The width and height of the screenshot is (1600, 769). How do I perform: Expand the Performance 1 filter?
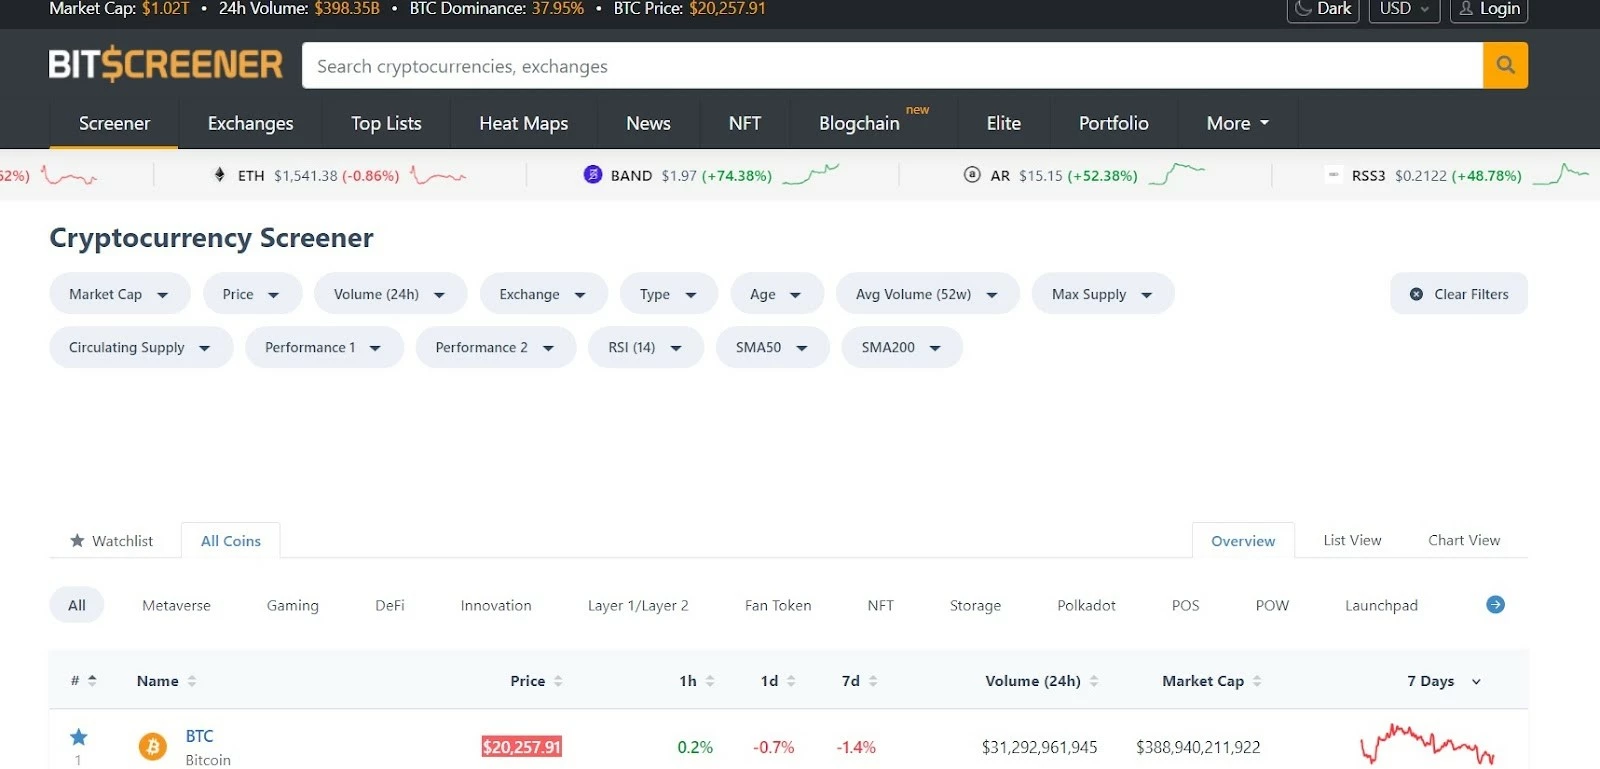pos(323,347)
